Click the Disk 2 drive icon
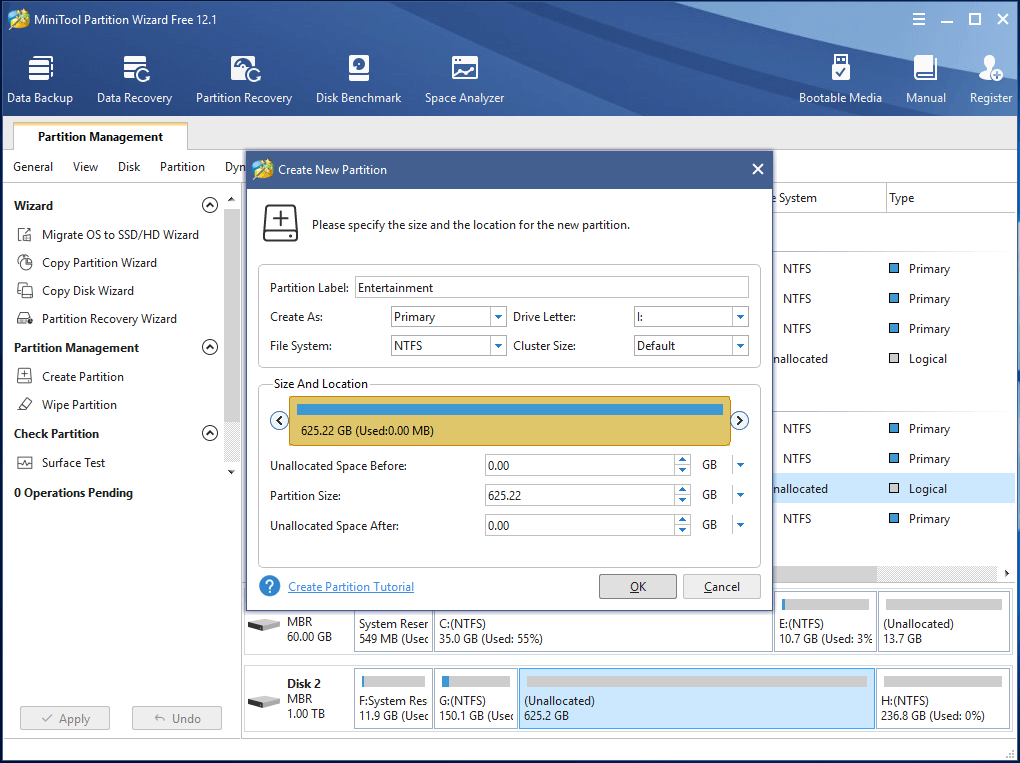 (263, 701)
